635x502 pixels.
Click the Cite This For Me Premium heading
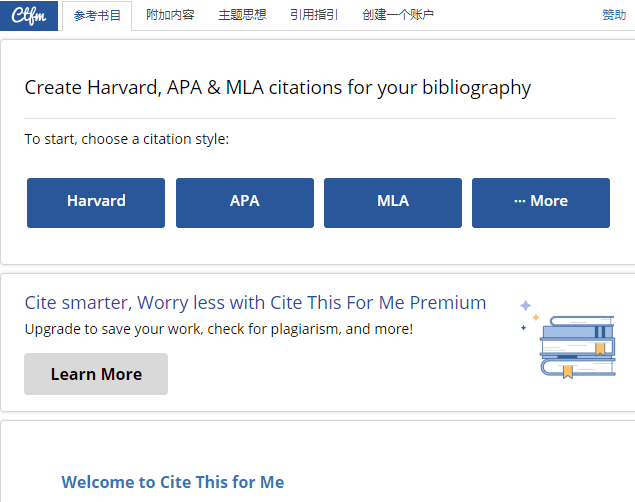click(255, 303)
